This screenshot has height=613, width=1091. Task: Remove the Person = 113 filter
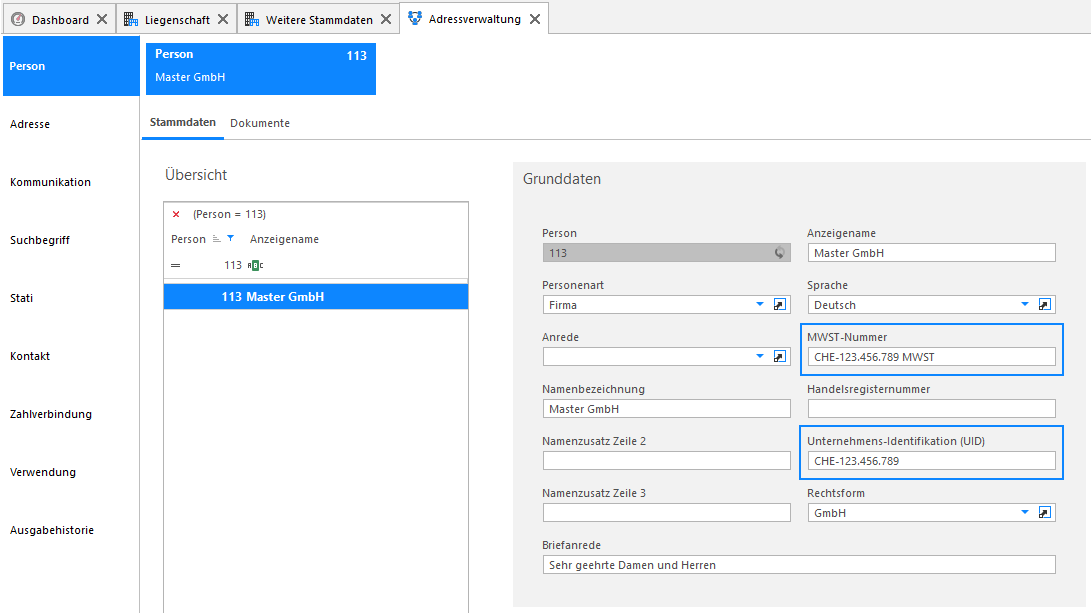pyautogui.click(x=176, y=214)
